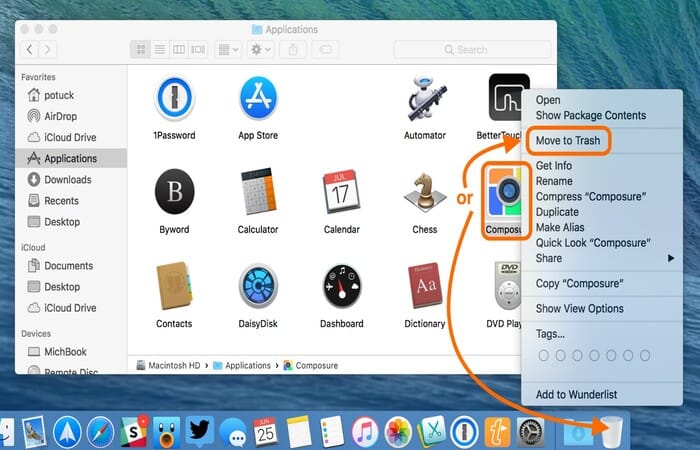Select the Chess app icon
700x450 pixels.
(x=425, y=193)
